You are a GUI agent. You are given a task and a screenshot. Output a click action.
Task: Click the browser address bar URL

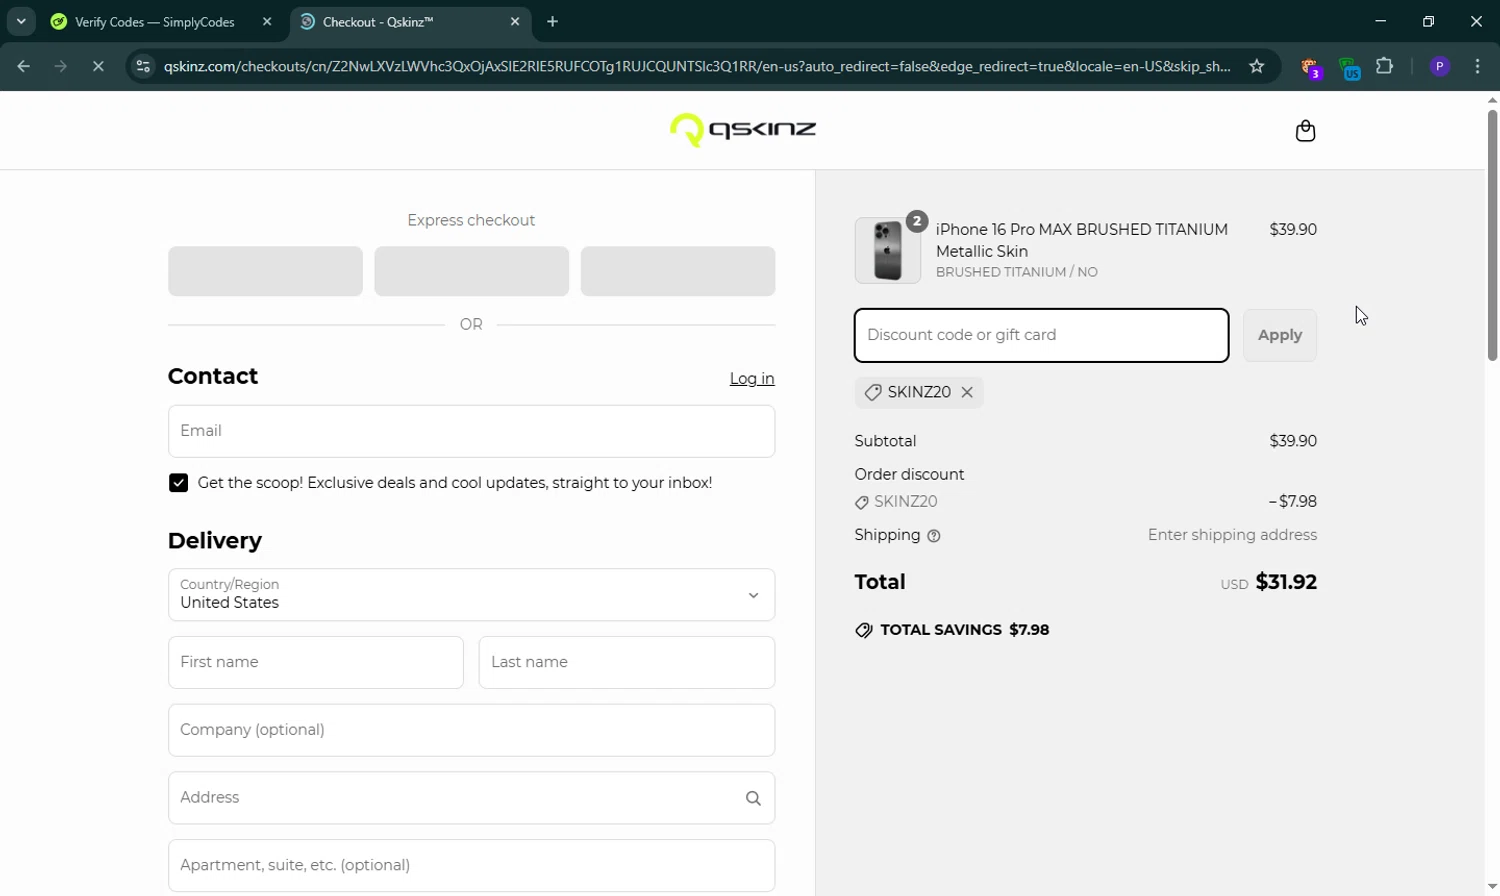697,66
